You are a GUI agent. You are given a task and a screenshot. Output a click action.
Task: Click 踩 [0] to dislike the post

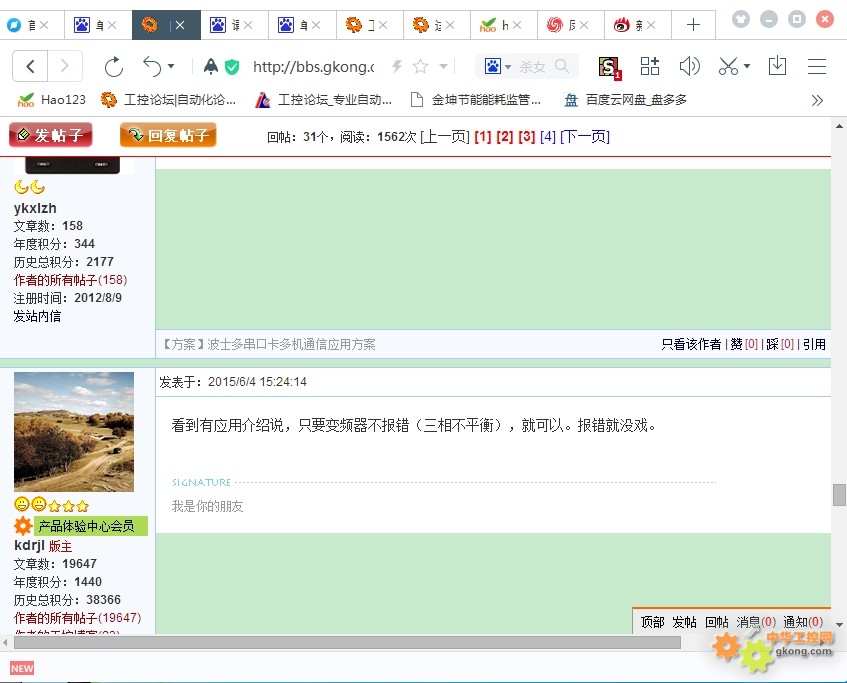pyautogui.click(x=780, y=344)
